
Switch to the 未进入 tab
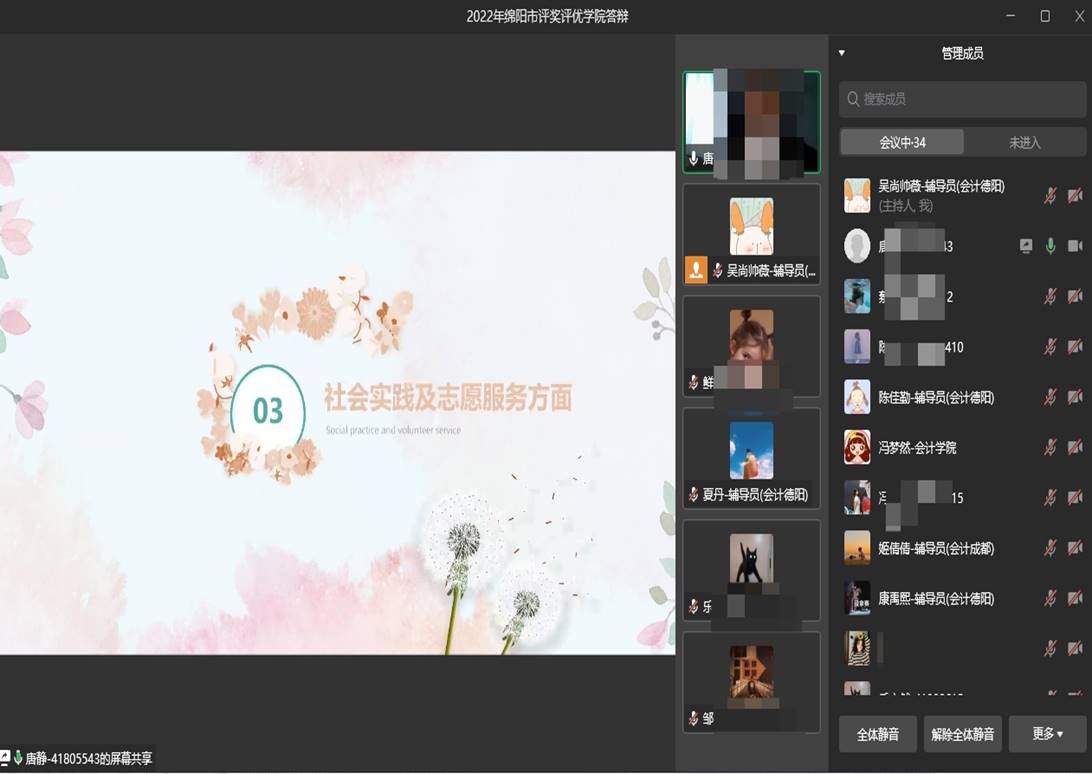(x=1024, y=143)
